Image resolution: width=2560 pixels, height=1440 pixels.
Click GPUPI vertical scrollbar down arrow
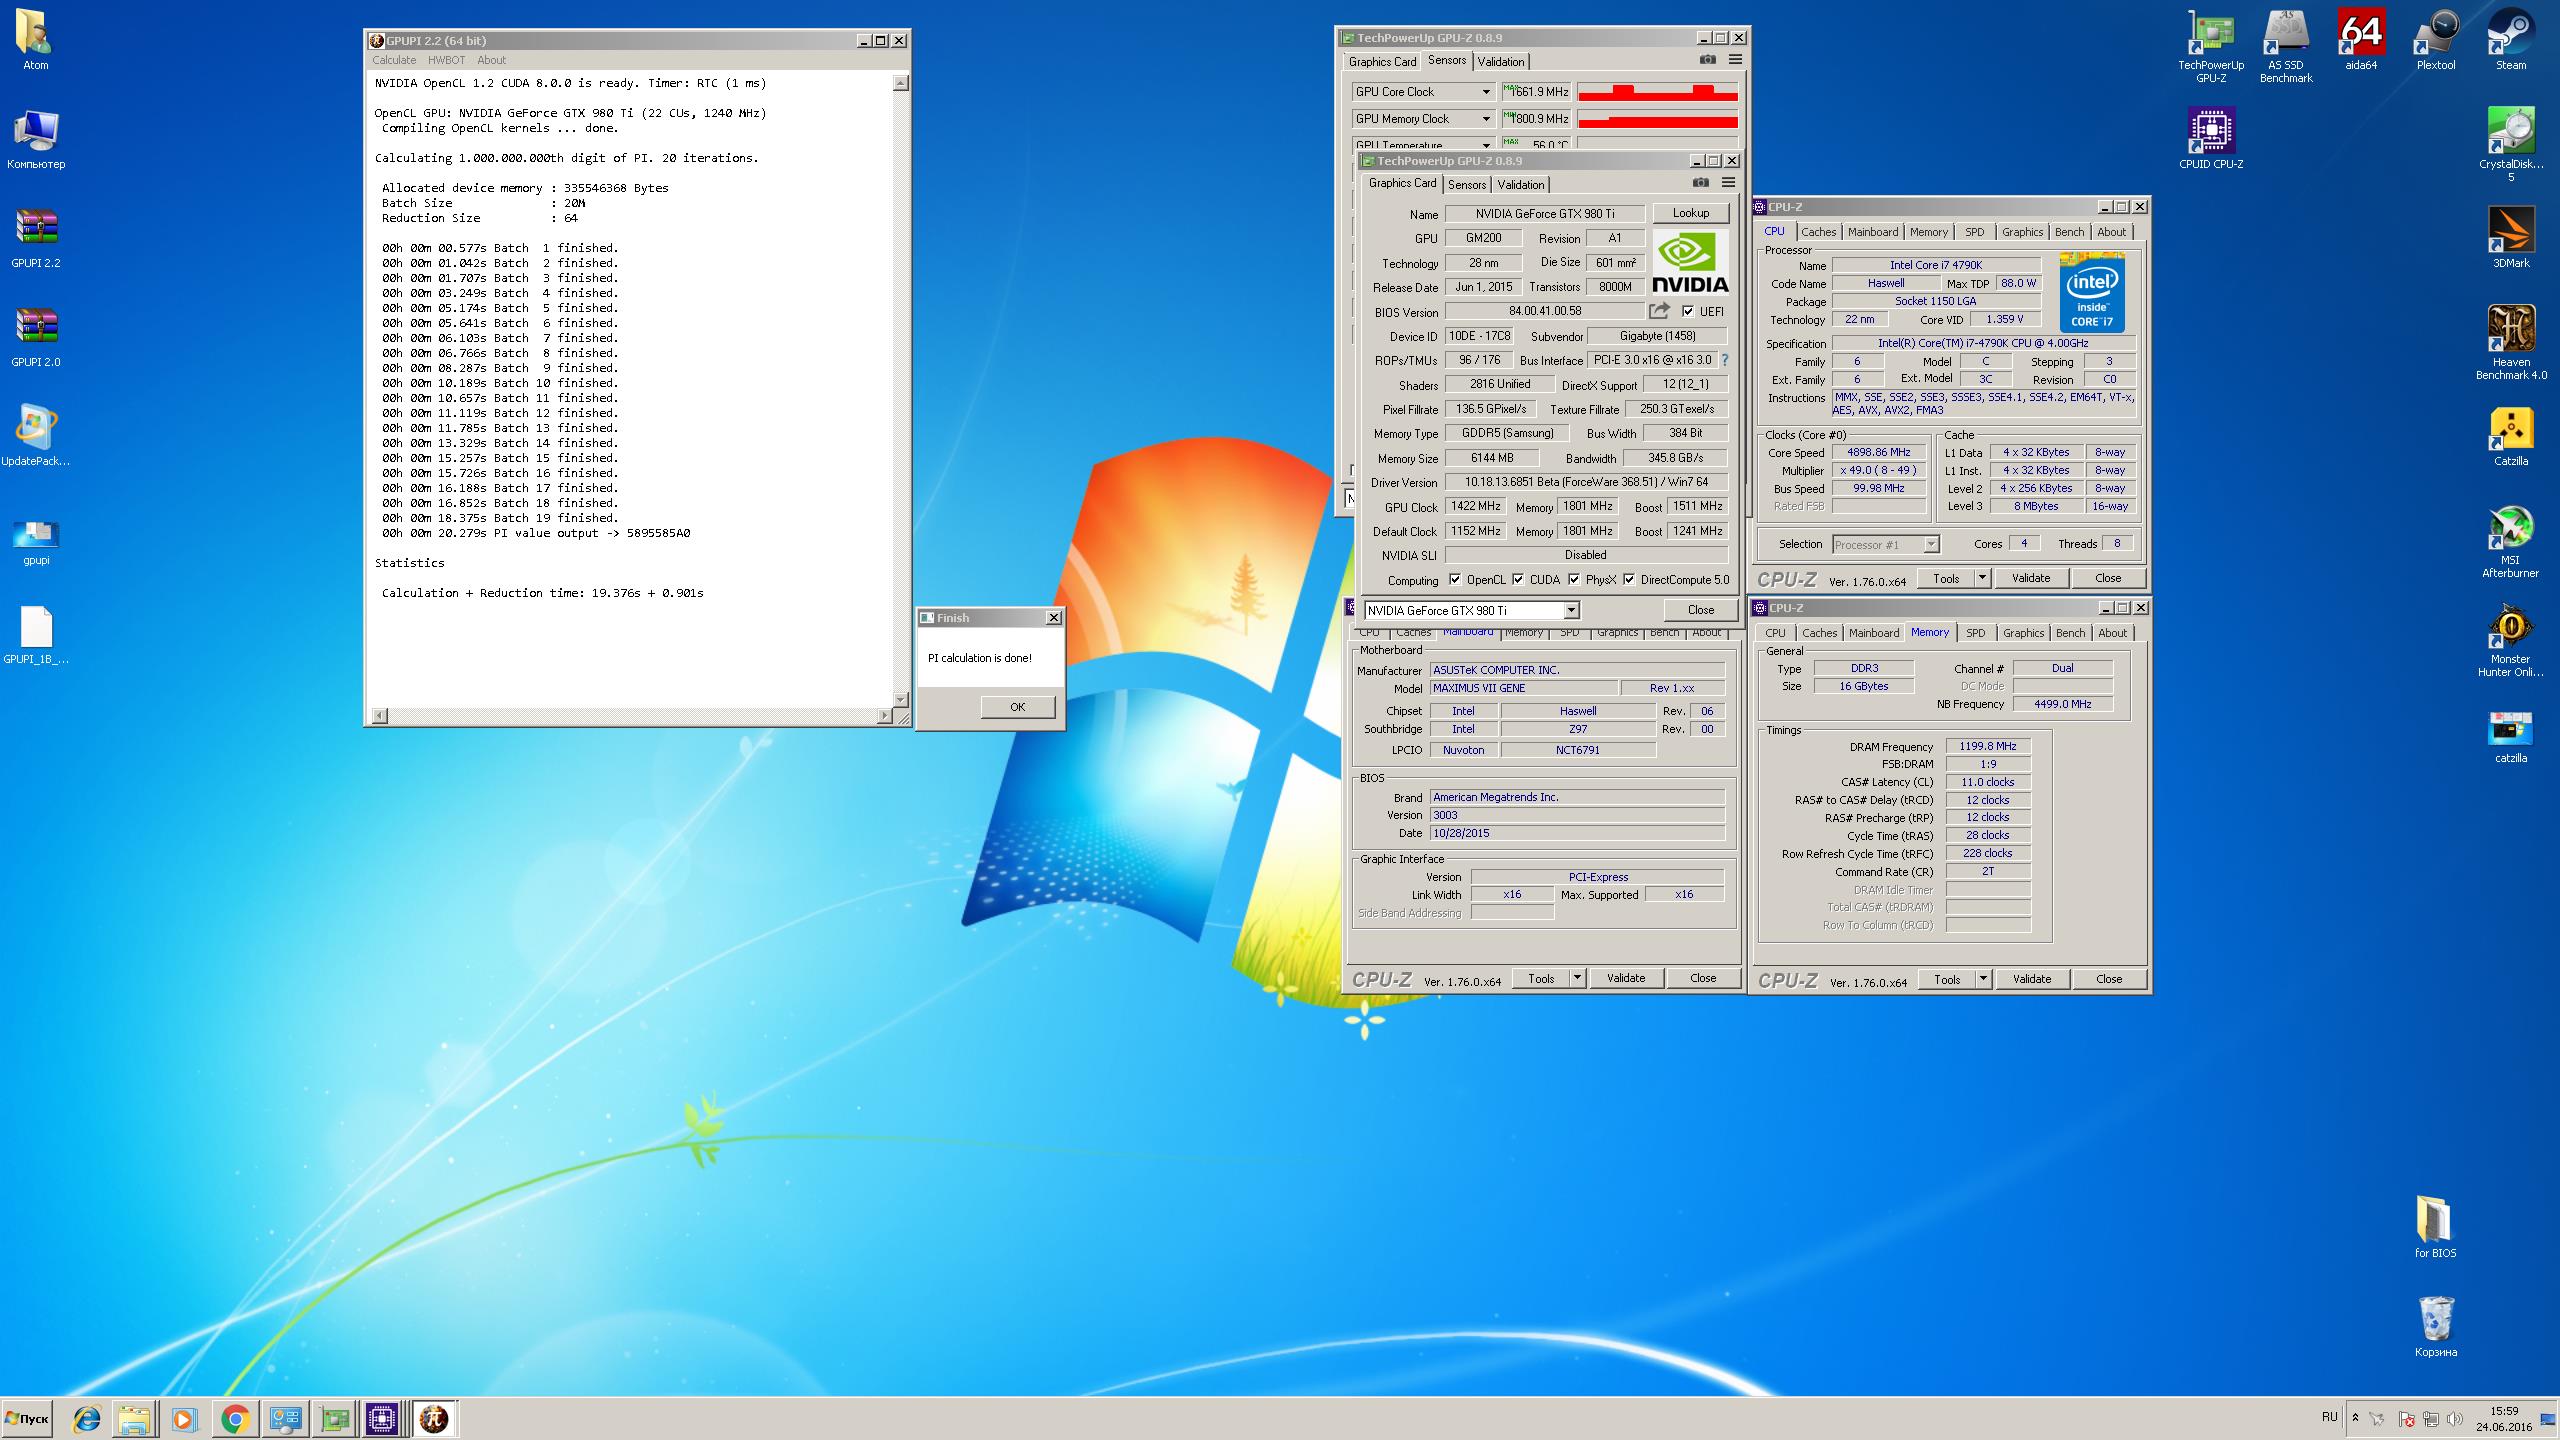(x=900, y=699)
